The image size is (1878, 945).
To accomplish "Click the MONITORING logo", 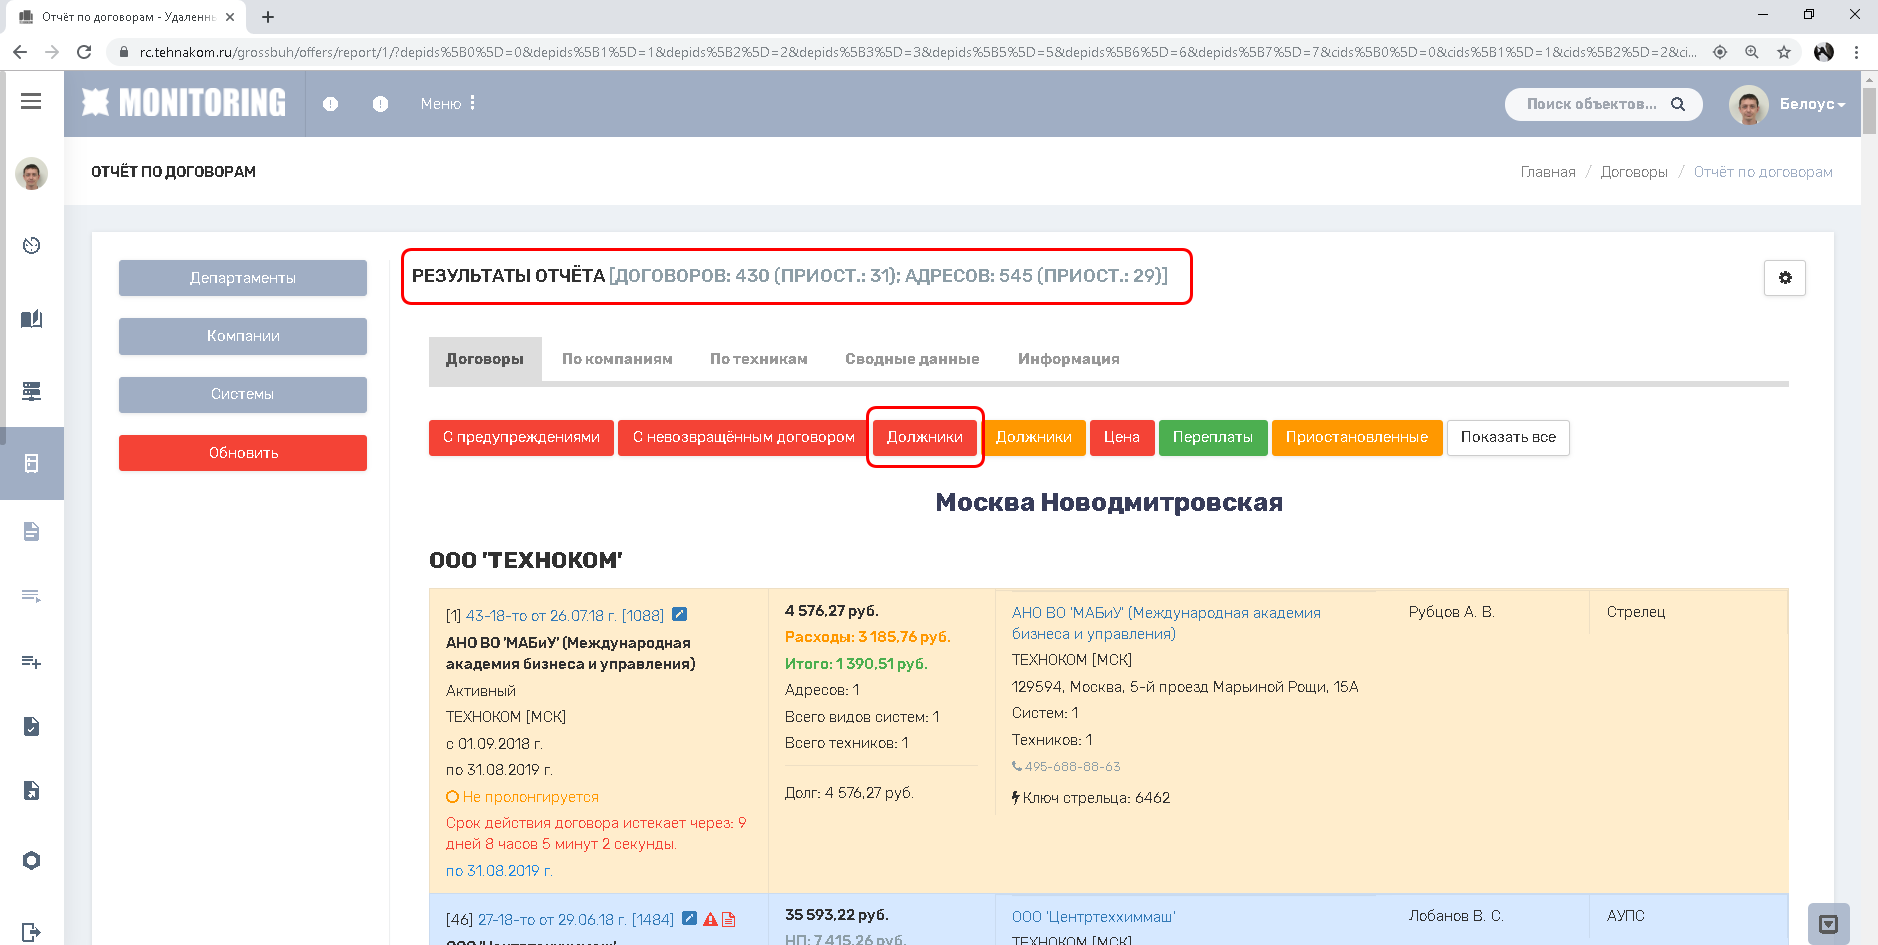I will [184, 102].
